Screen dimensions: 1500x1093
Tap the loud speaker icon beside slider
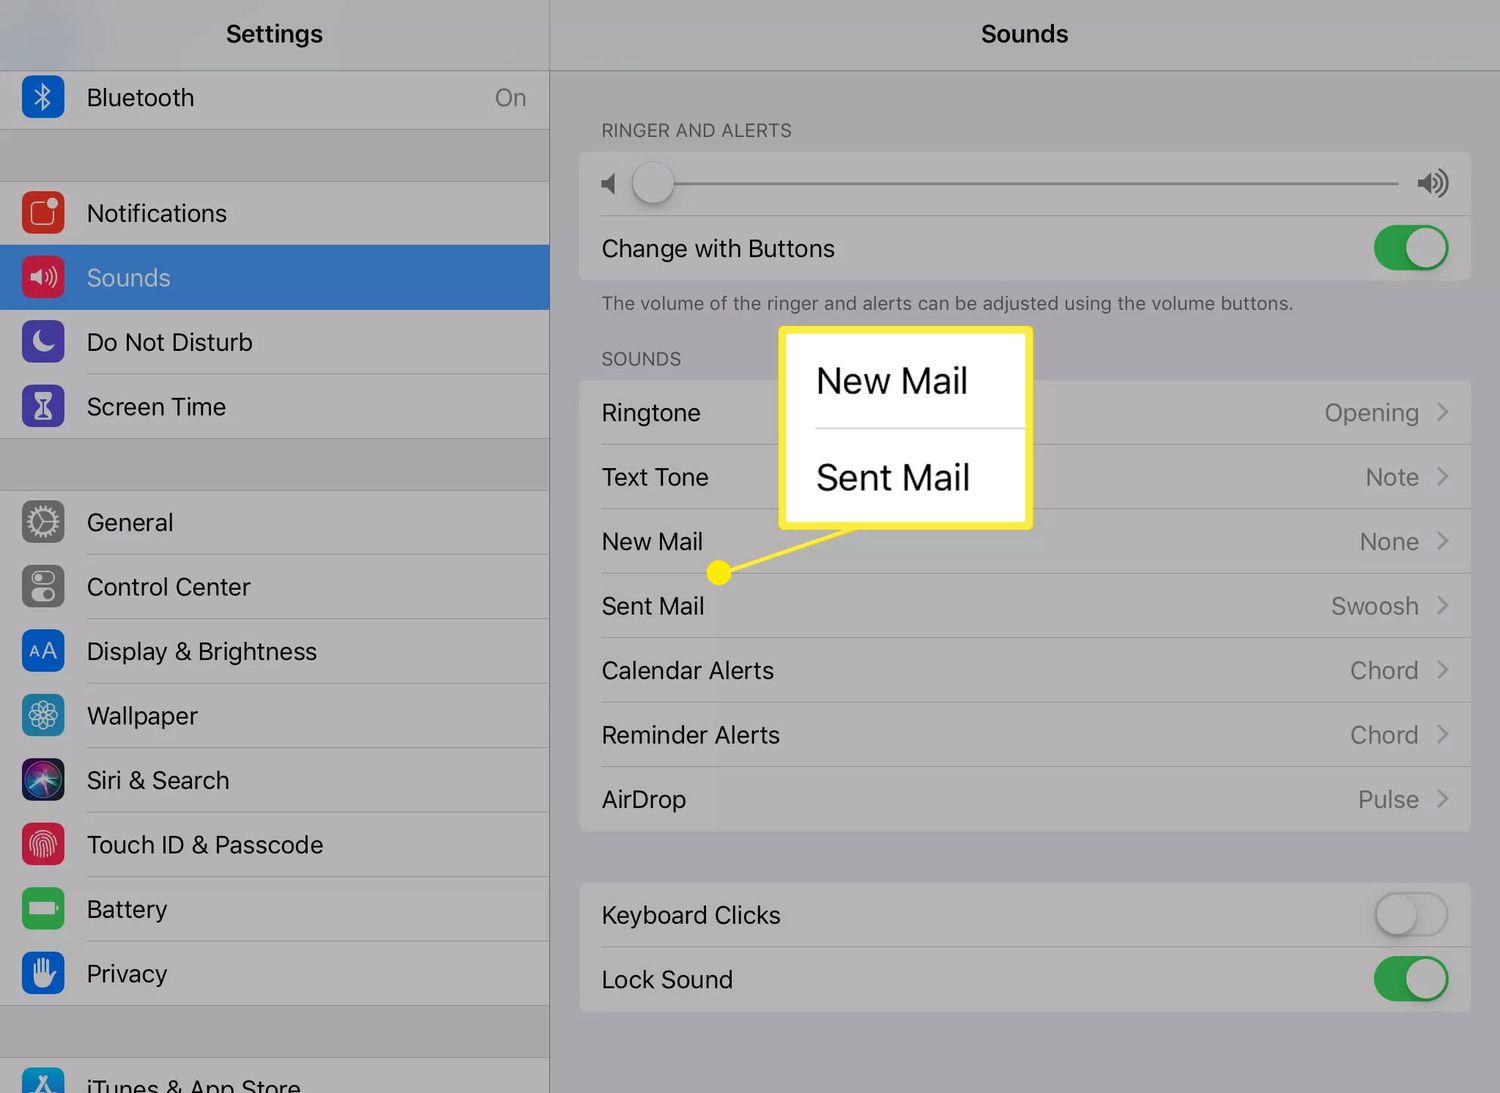1432,183
